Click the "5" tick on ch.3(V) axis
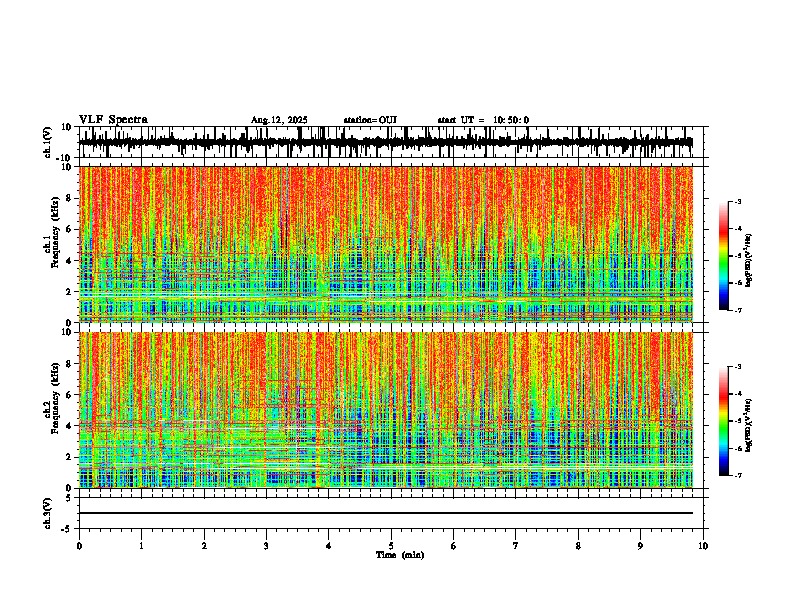This screenshot has width=792, height=612. pos(70,497)
